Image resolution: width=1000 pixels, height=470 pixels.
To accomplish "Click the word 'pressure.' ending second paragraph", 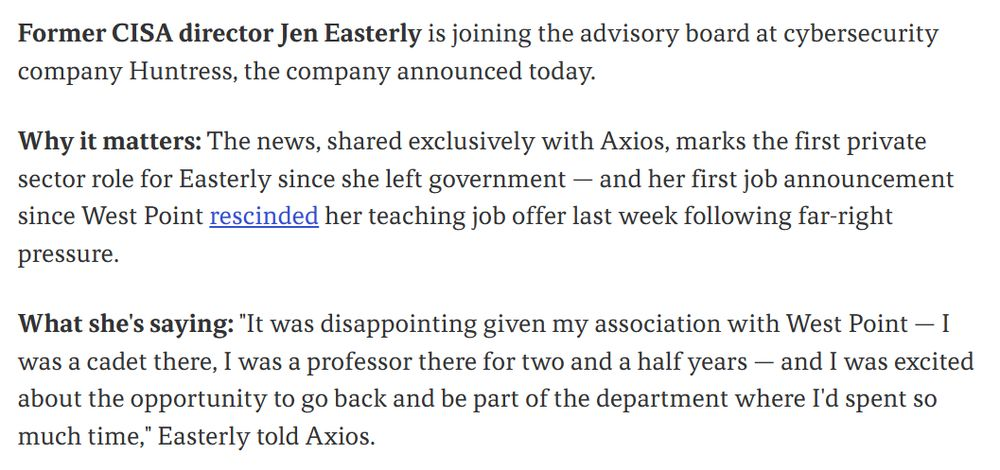I will (x=68, y=255).
